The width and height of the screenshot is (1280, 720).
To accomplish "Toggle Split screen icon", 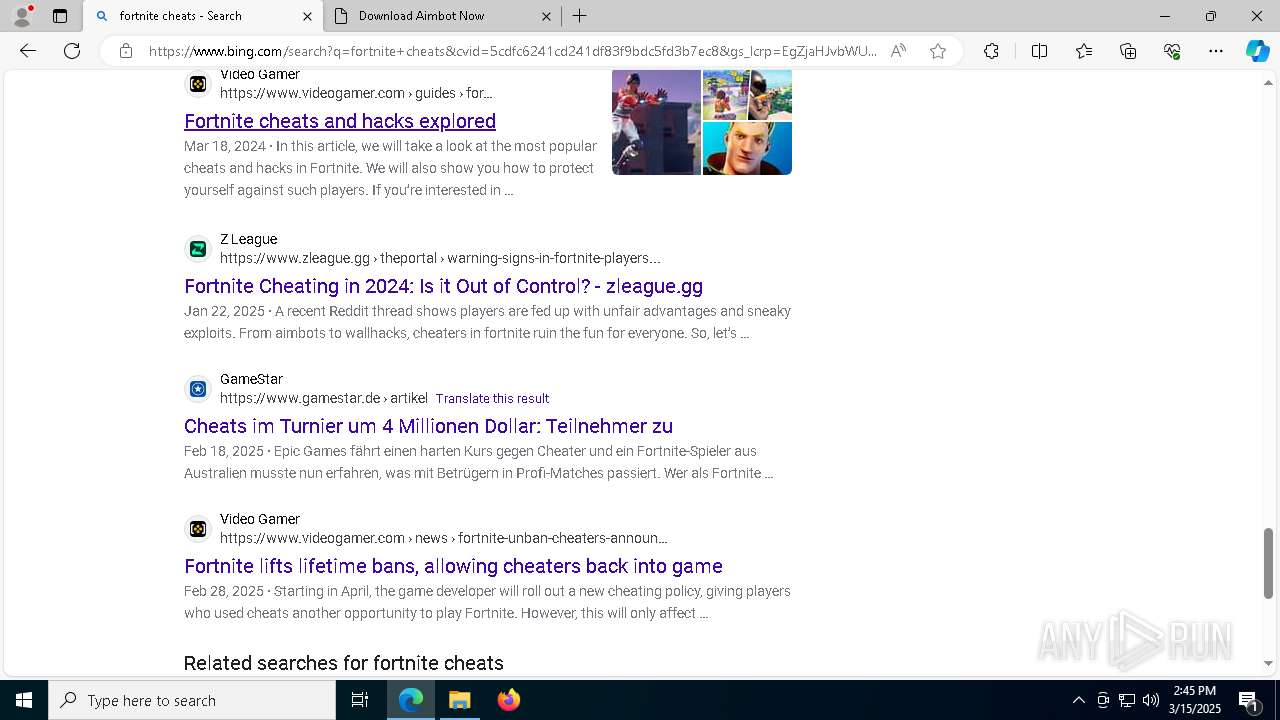I will click(1039, 51).
